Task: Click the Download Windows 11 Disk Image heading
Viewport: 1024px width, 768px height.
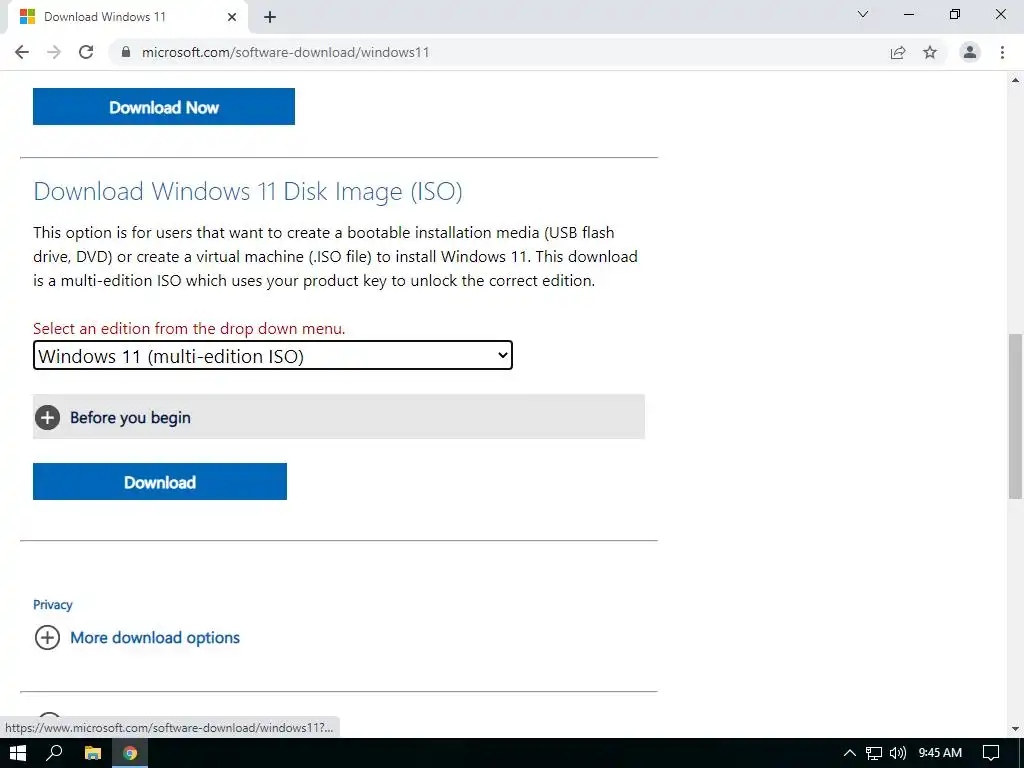Action: tap(248, 191)
